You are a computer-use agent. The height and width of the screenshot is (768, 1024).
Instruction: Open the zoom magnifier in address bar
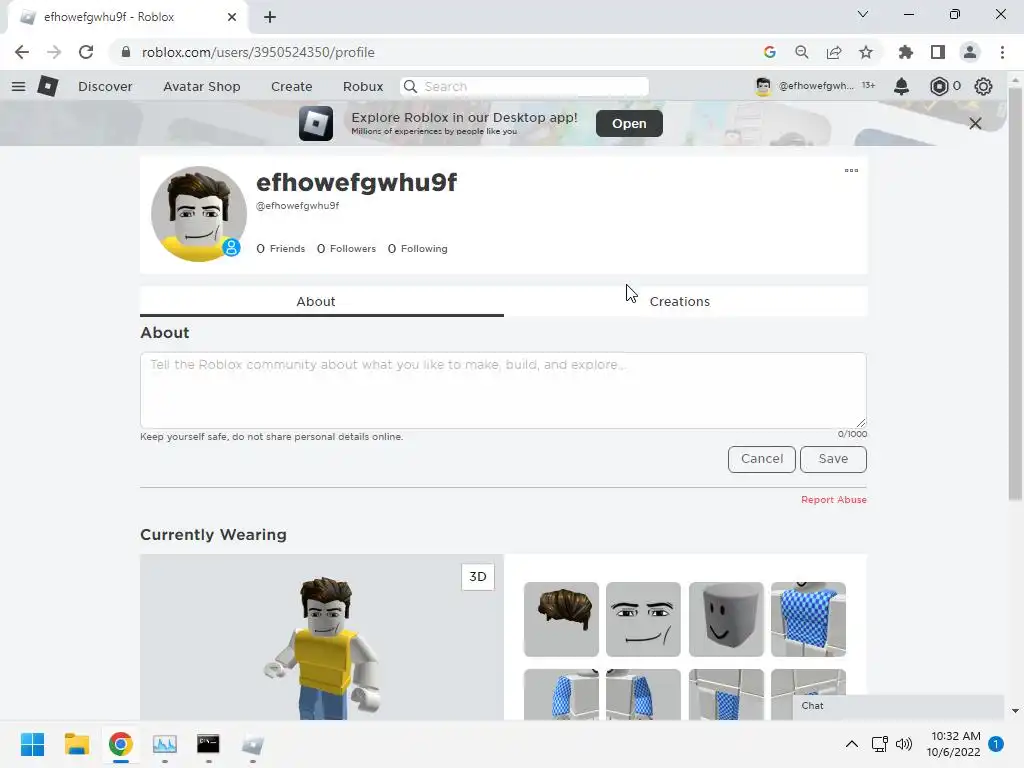802,52
